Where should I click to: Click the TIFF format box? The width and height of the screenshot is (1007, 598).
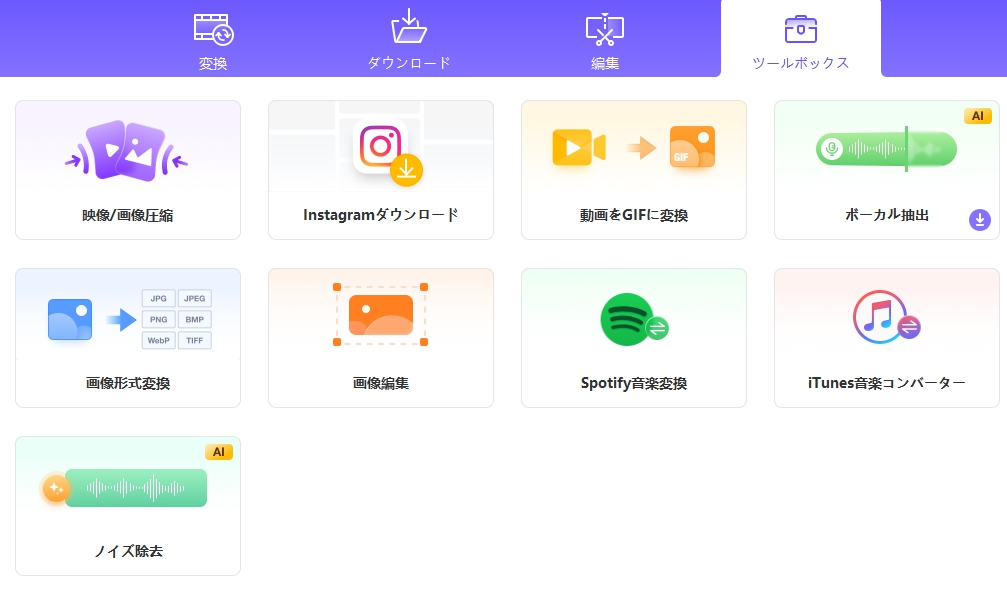tap(195, 340)
